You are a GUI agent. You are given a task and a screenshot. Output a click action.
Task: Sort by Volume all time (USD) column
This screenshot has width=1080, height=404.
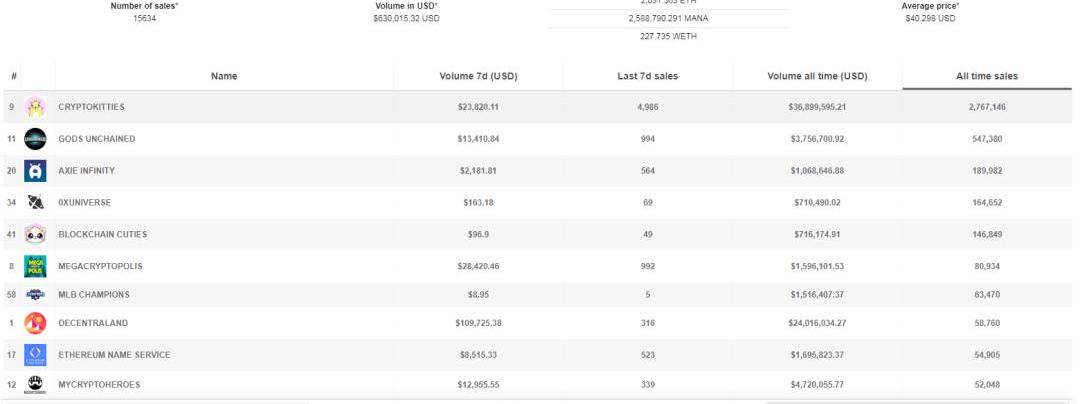pyautogui.click(x=817, y=76)
